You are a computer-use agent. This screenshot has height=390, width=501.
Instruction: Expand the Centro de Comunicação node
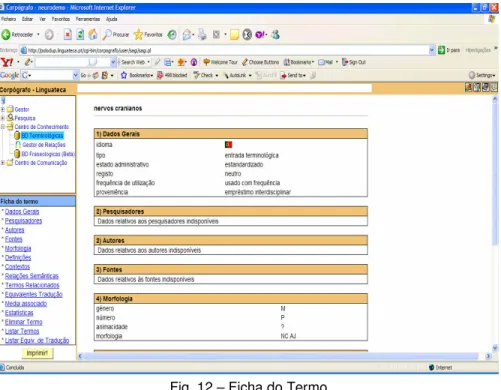3,162
